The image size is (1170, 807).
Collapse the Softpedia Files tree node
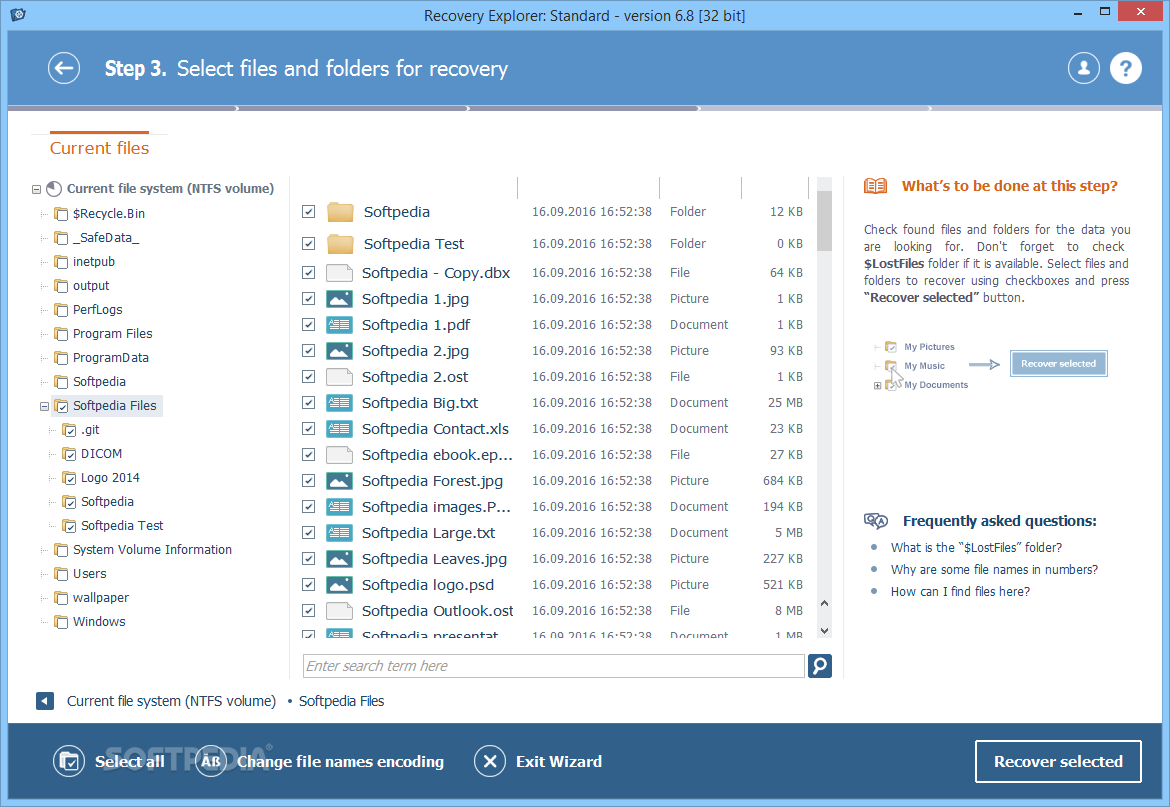click(x=44, y=406)
